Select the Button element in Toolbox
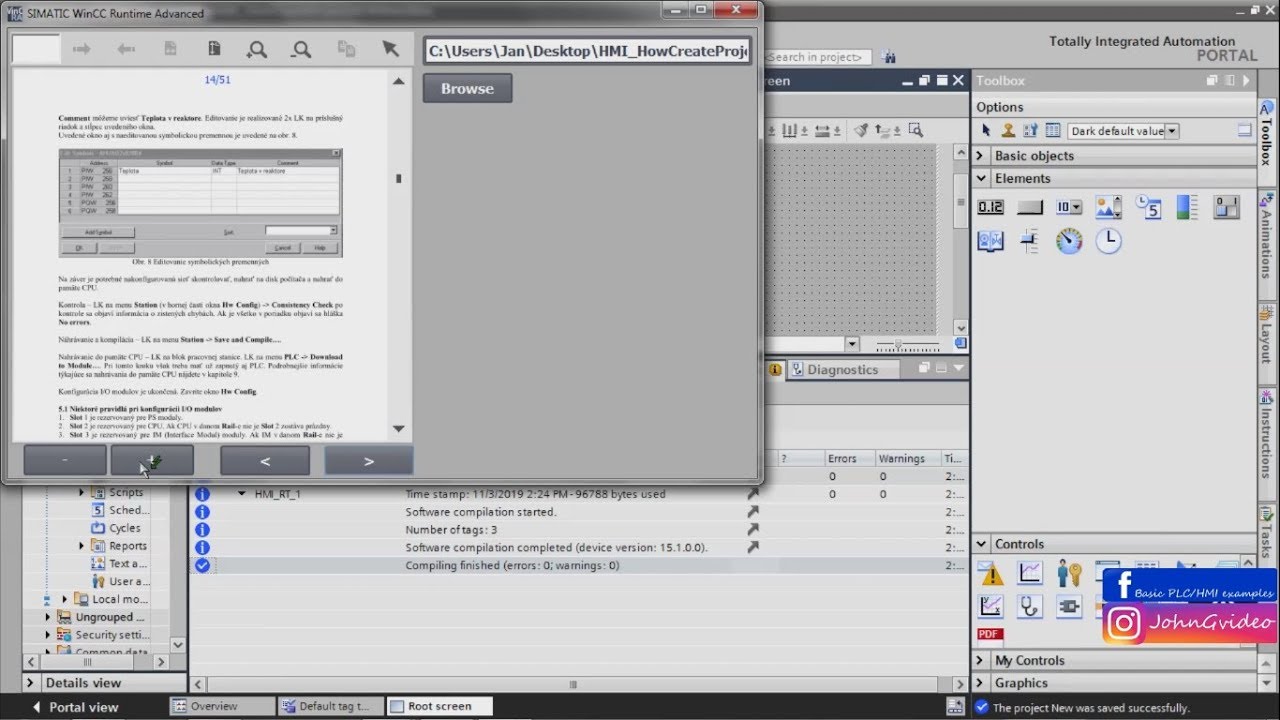The width and height of the screenshot is (1280, 720). pos(1029,207)
